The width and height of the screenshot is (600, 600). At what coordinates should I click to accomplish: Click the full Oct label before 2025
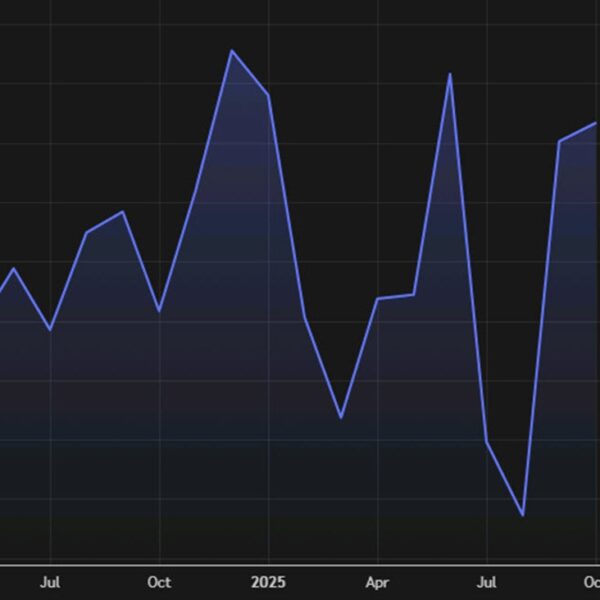(159, 582)
